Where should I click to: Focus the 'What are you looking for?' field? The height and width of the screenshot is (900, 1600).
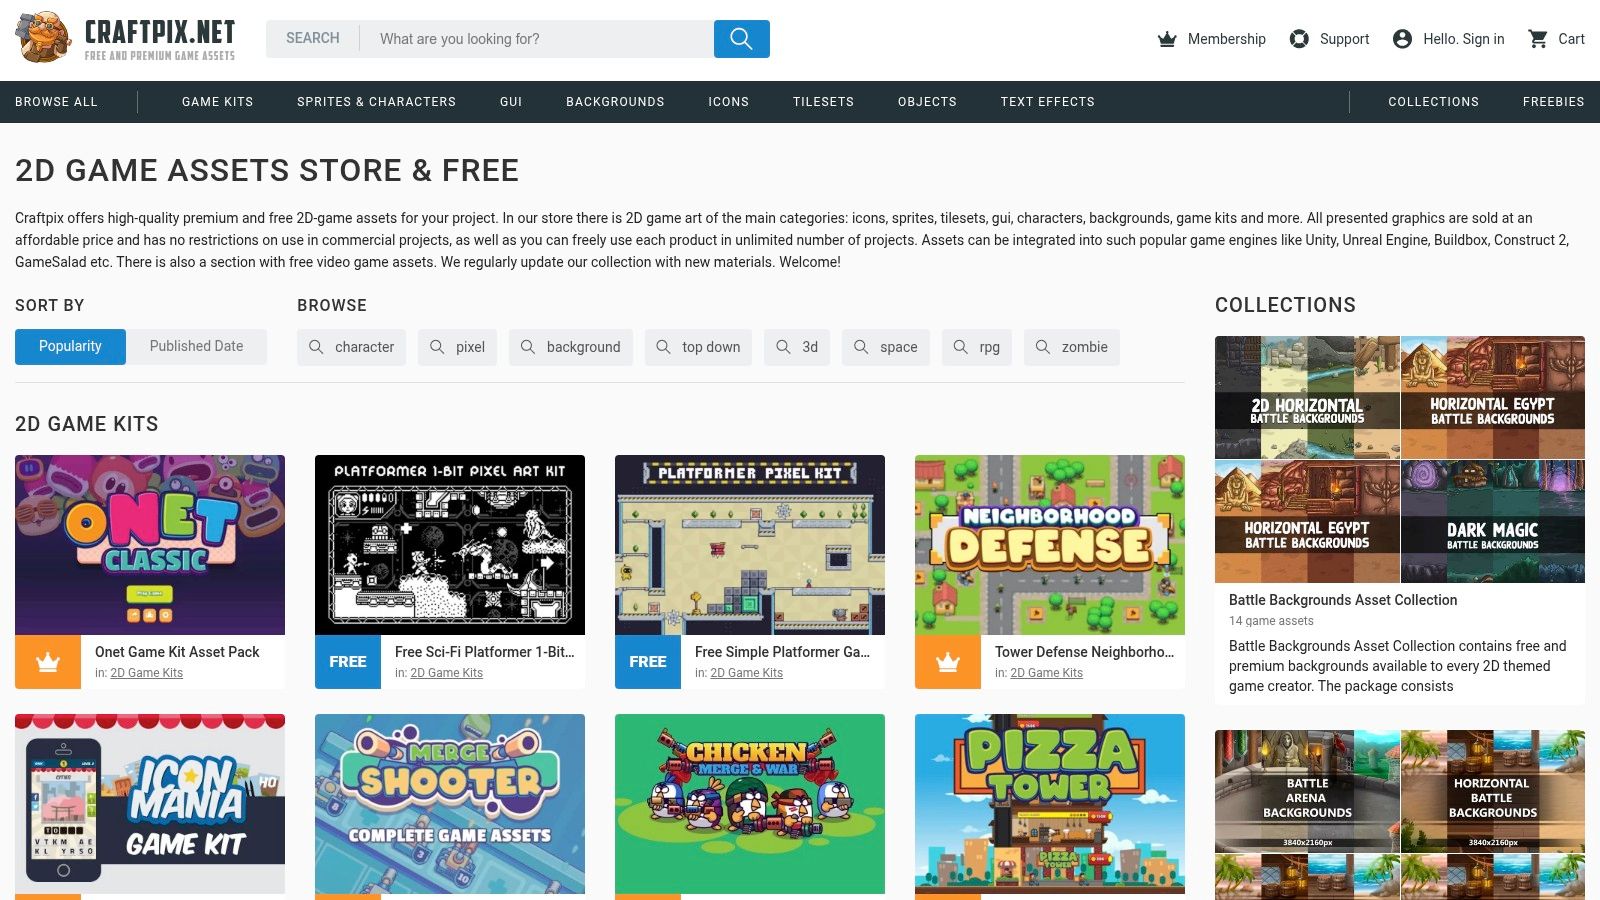(x=537, y=39)
